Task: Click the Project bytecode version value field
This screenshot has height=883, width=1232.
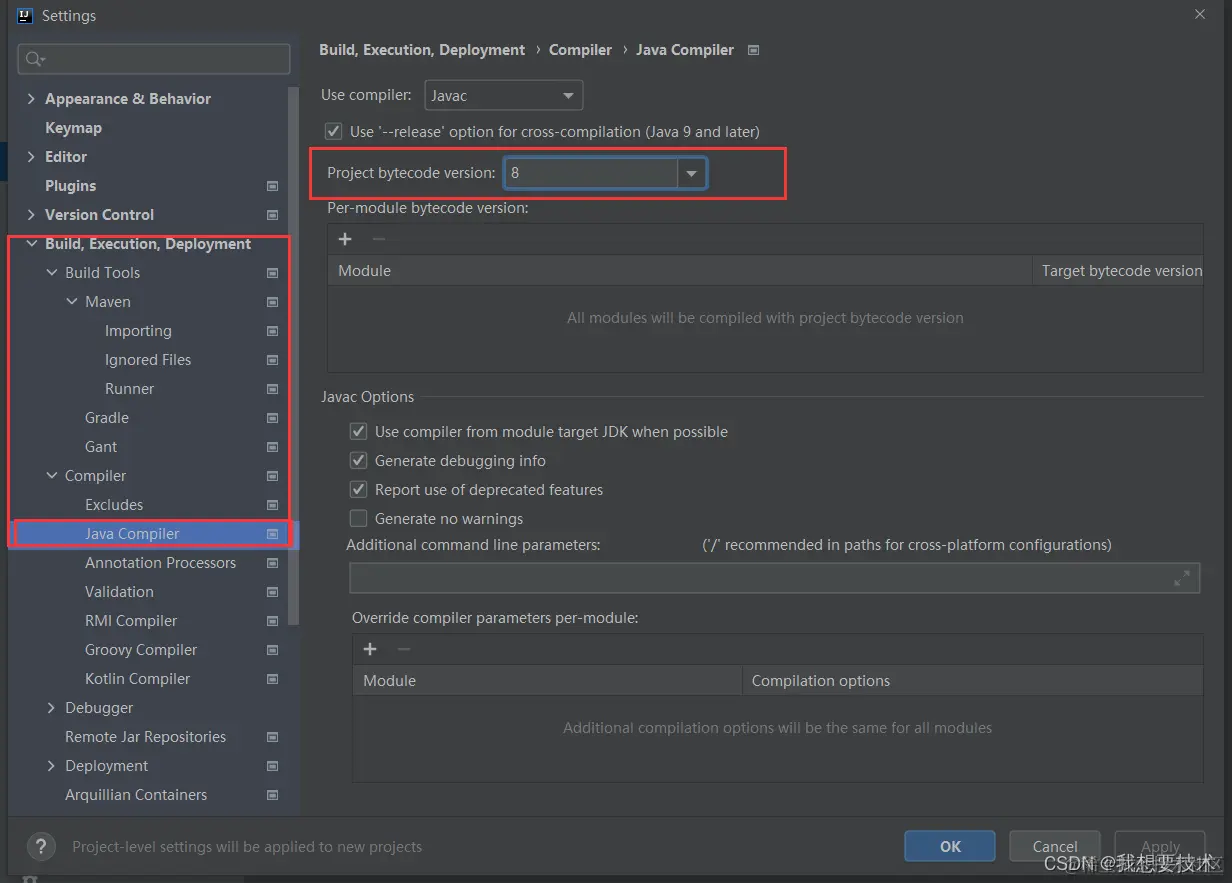Action: [x=591, y=173]
